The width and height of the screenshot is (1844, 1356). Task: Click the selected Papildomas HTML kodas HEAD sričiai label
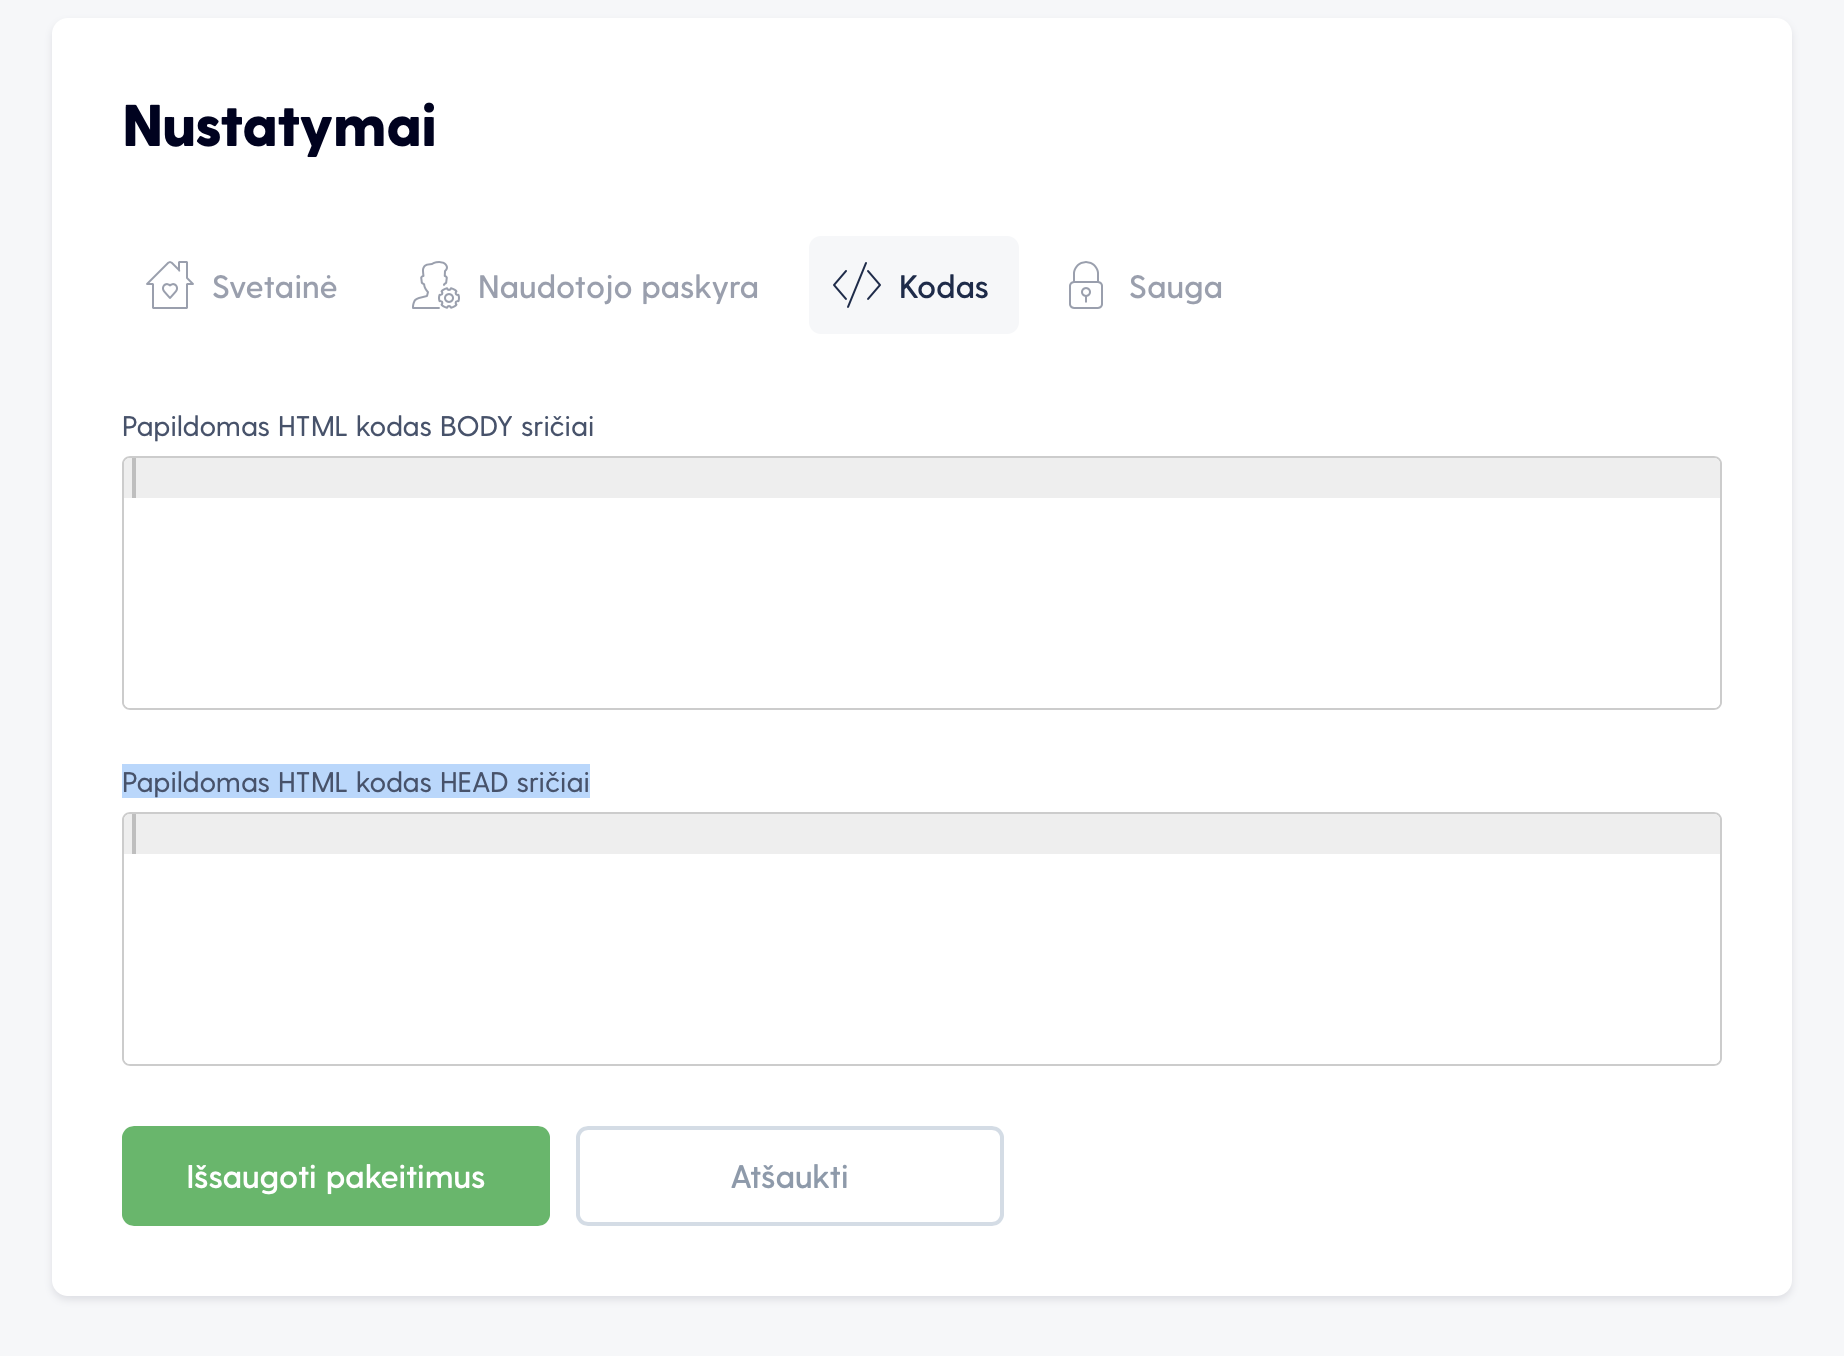click(x=356, y=782)
